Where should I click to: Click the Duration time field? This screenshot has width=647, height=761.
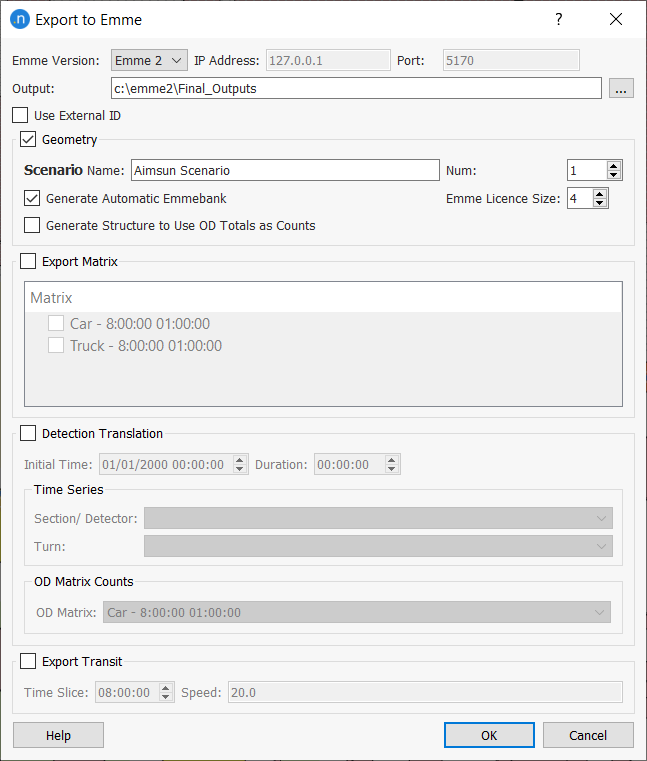pos(350,464)
